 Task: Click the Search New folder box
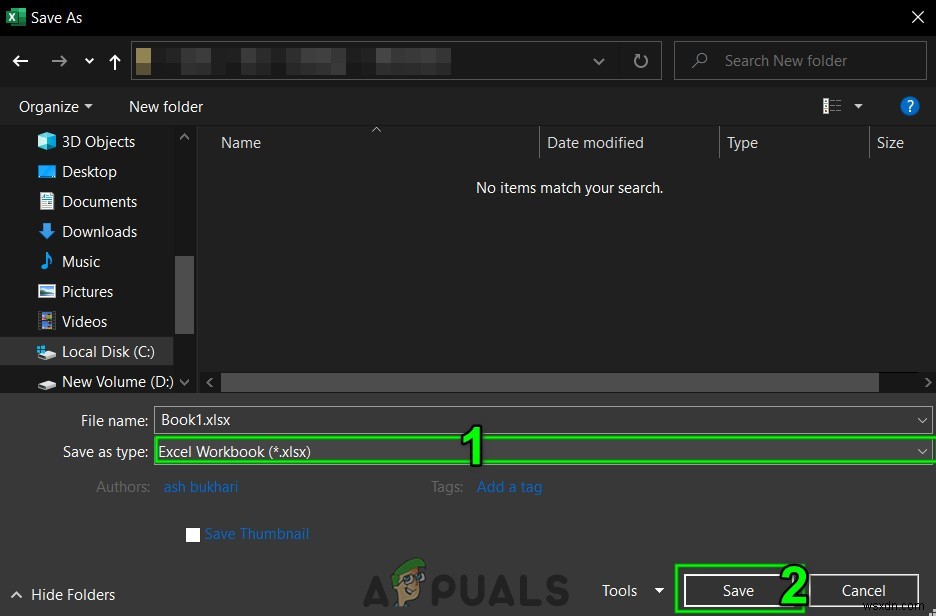pyautogui.click(x=800, y=60)
